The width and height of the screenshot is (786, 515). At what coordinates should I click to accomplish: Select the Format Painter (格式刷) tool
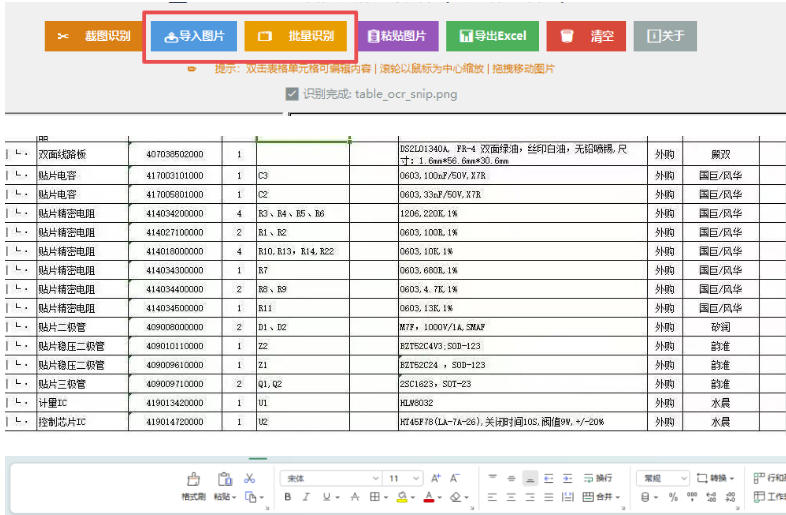(193, 486)
